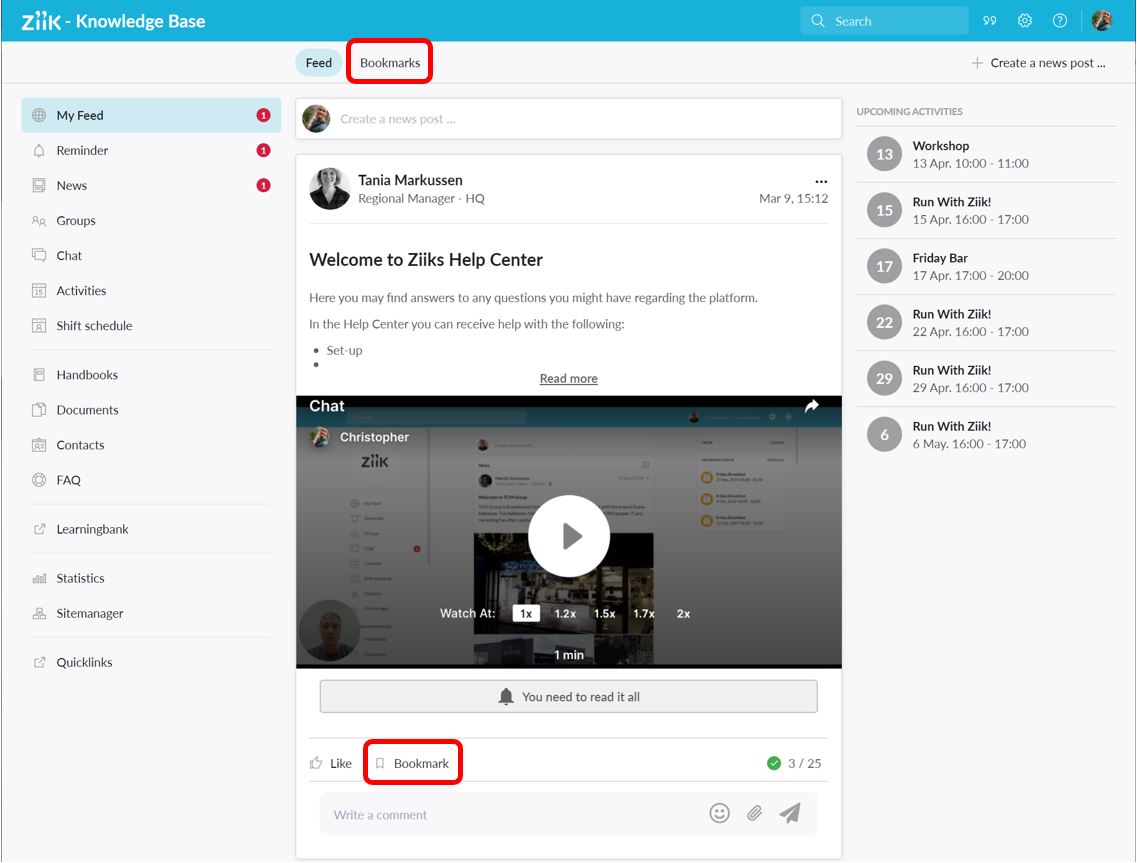Click the Create a news post input box

(x=568, y=119)
